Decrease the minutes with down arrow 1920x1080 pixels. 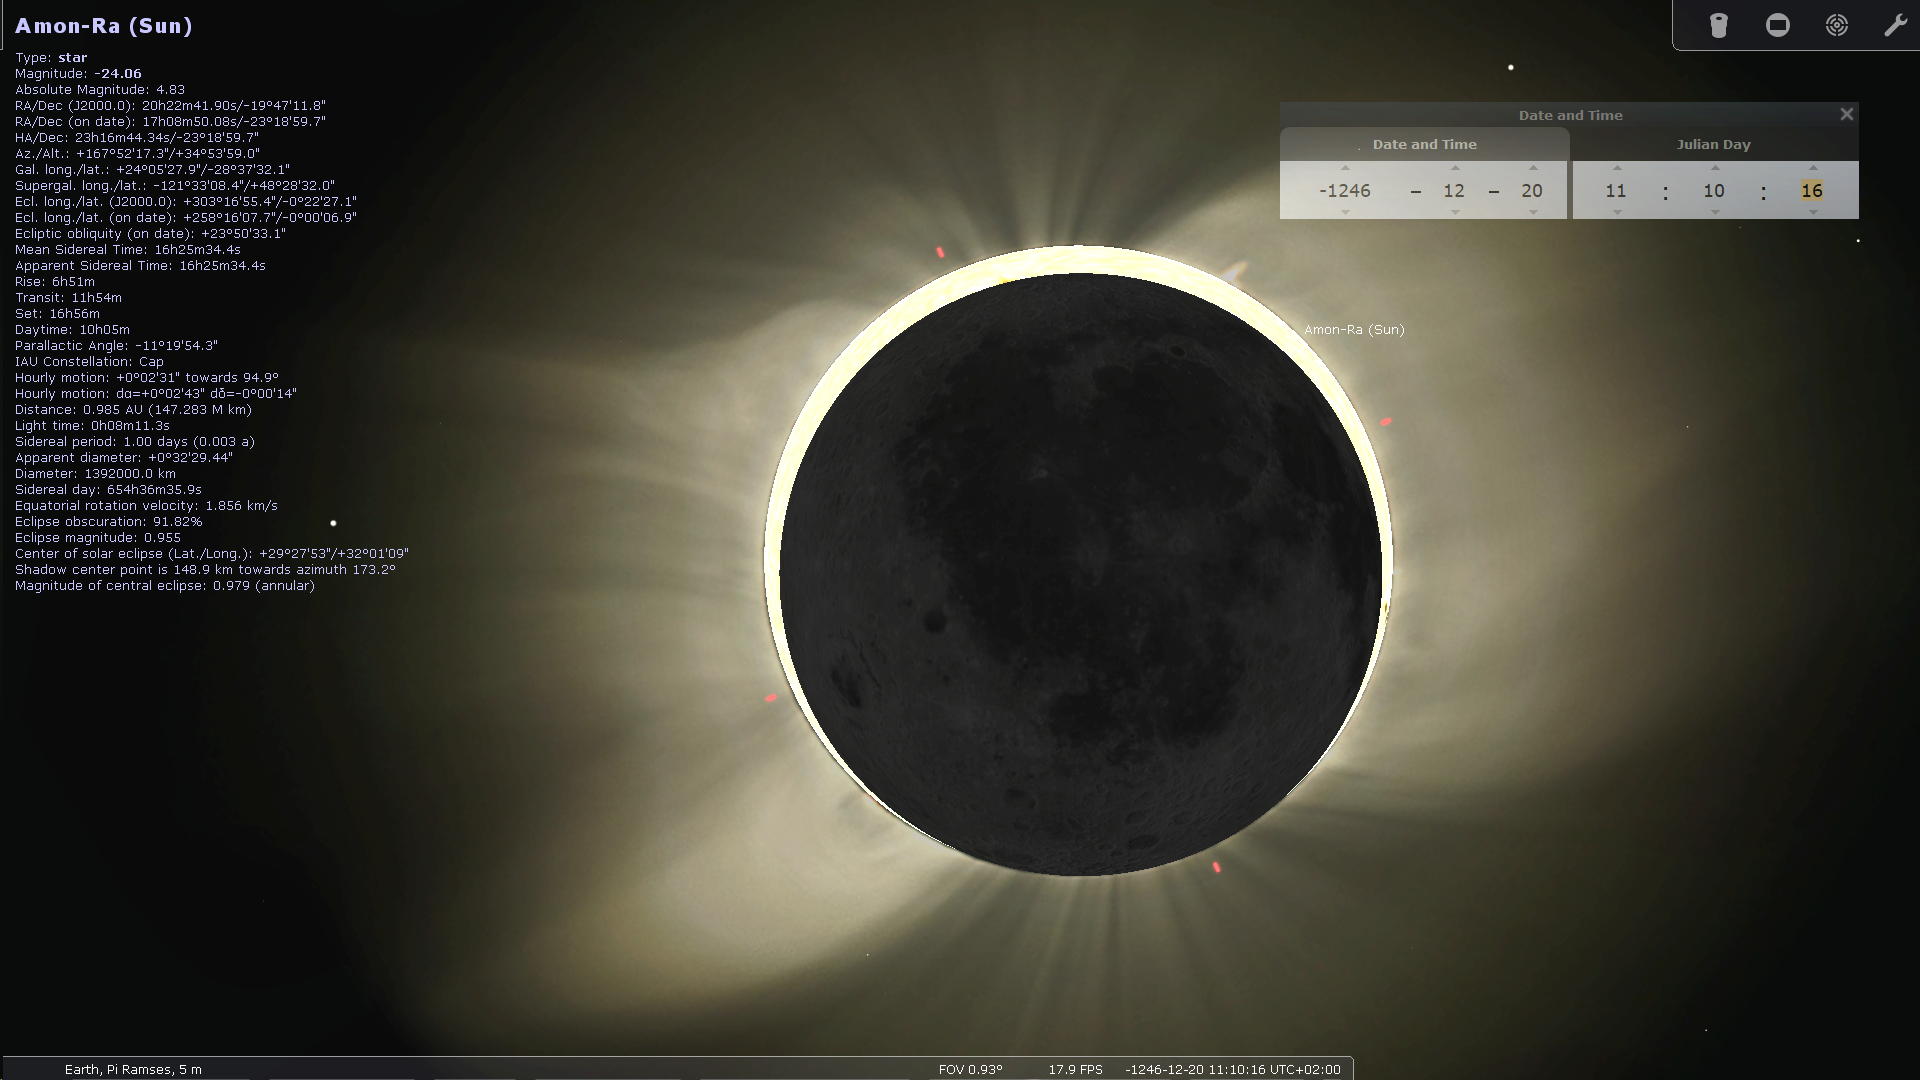1715,212
